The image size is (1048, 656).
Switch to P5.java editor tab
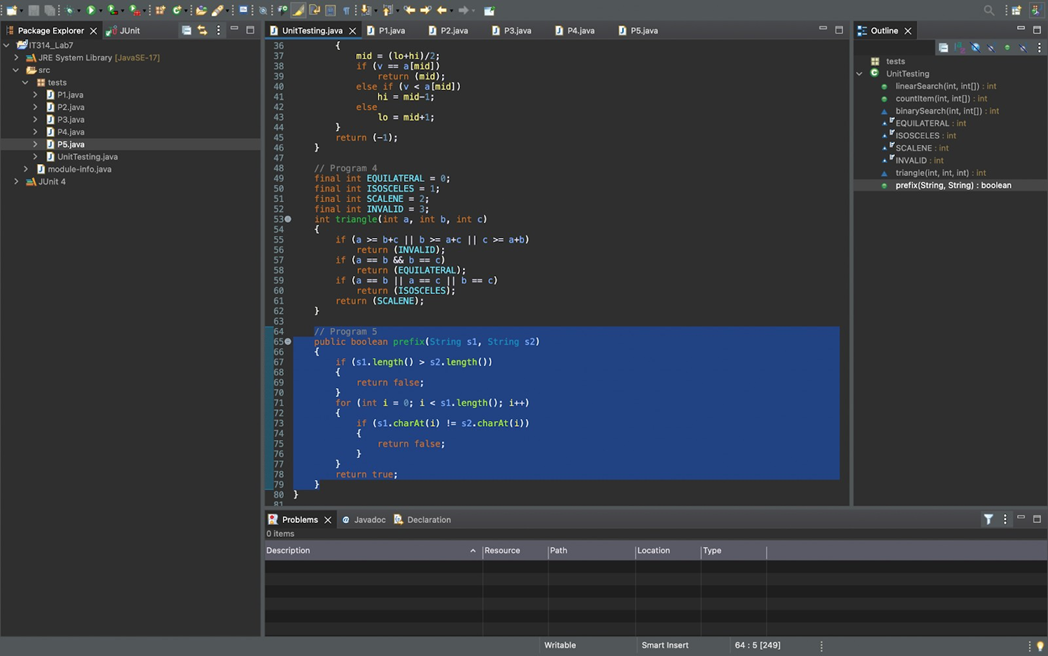point(638,31)
